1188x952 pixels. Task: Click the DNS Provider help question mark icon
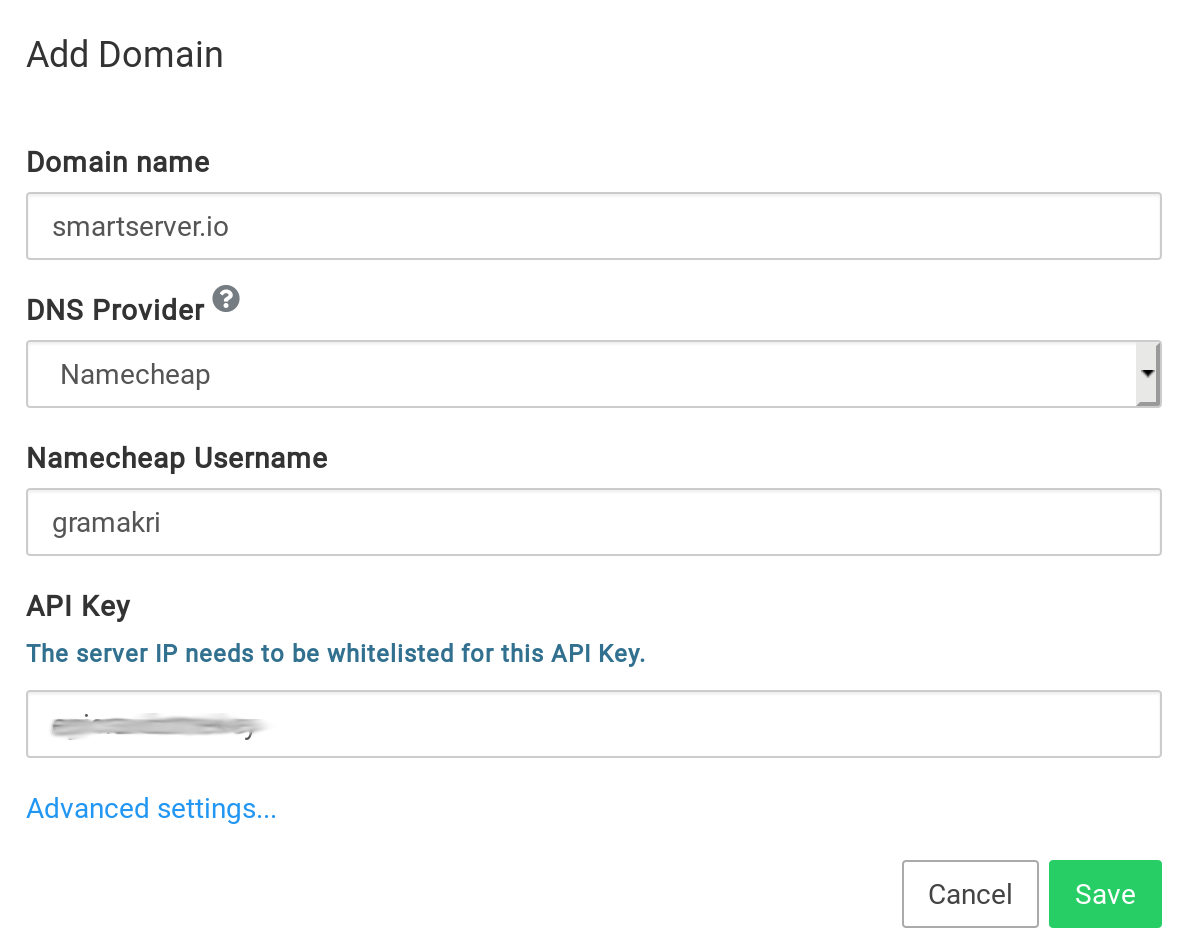coord(227,299)
